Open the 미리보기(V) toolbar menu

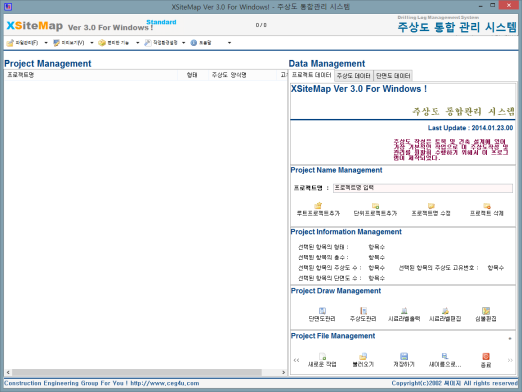coord(69,43)
